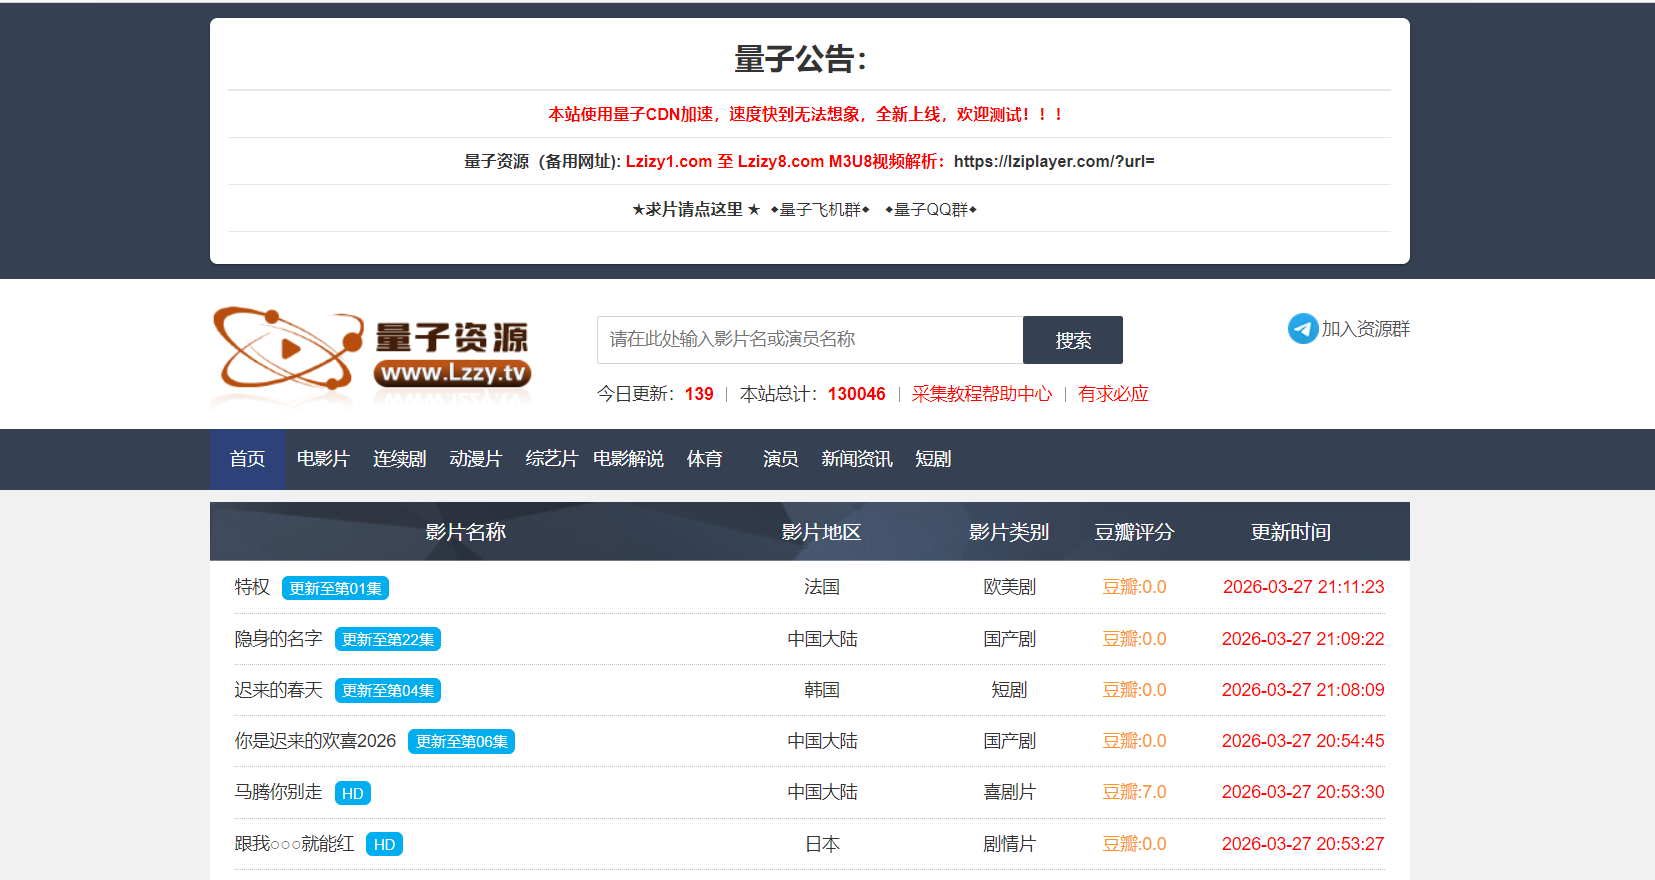Focus the movie or actor search field

tap(810, 340)
